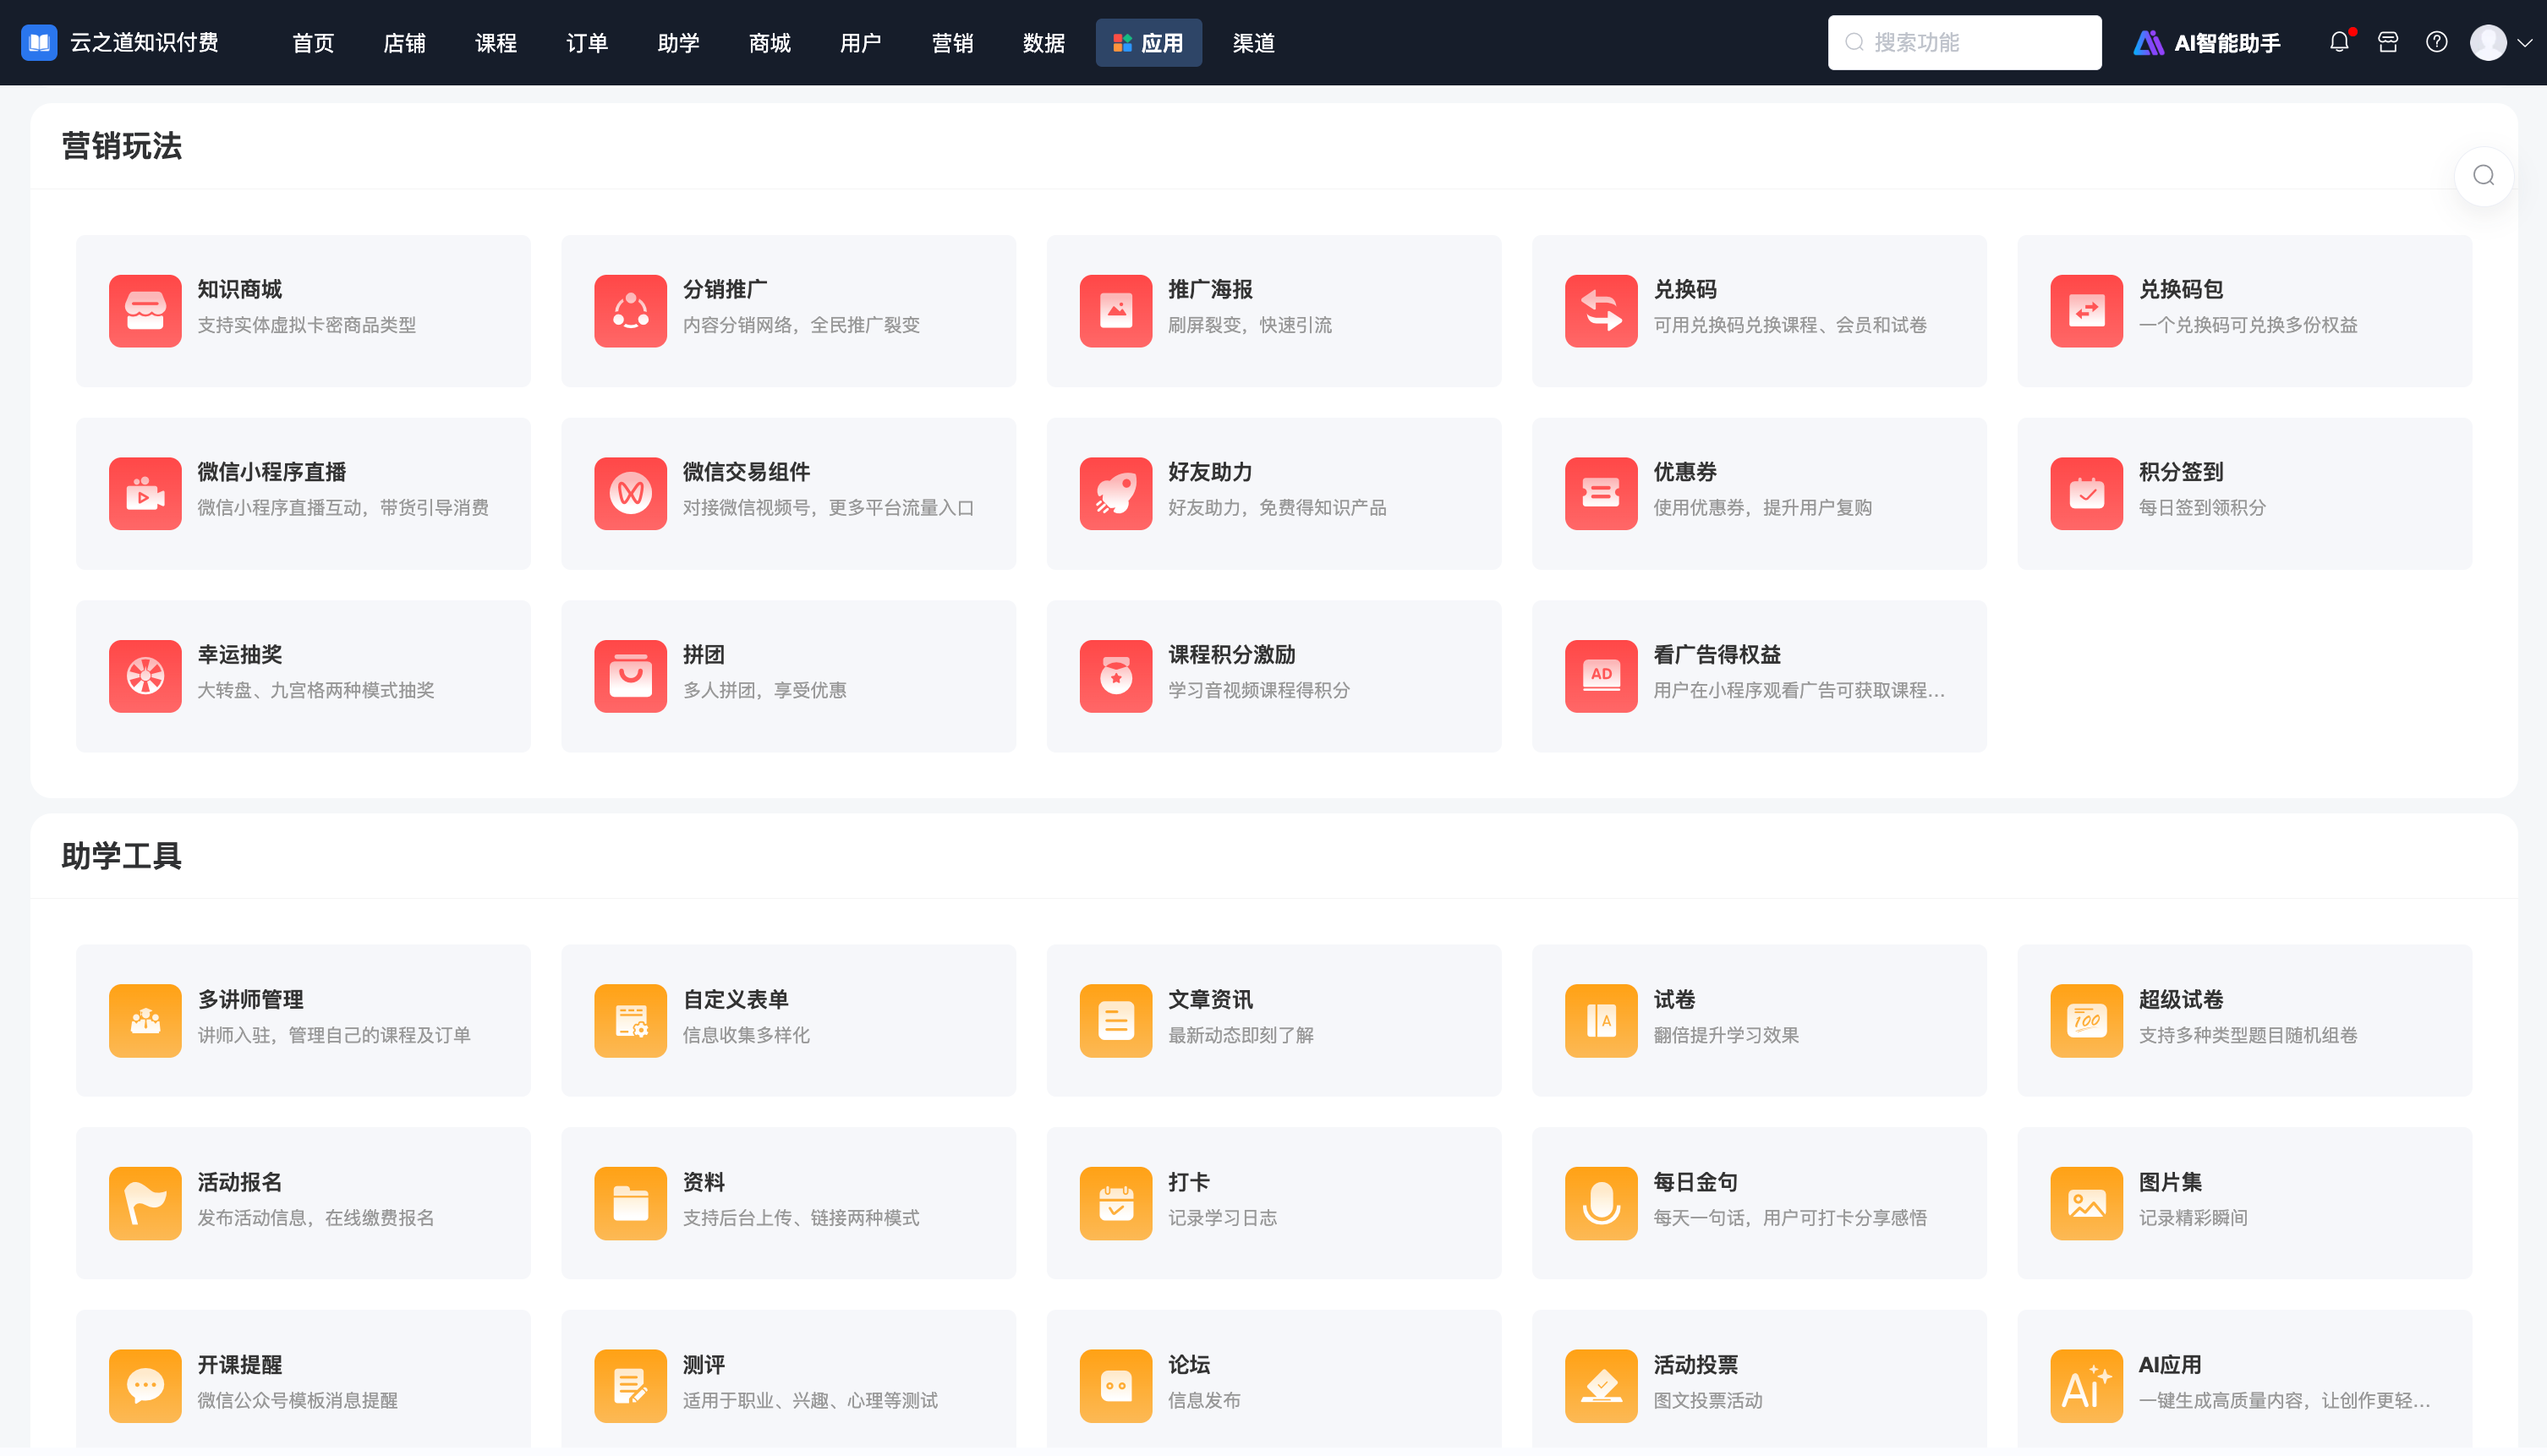Screen dimensions: 2547x1456
Task: Click the 微信小程序直播 camera icon
Action: coord(145,494)
